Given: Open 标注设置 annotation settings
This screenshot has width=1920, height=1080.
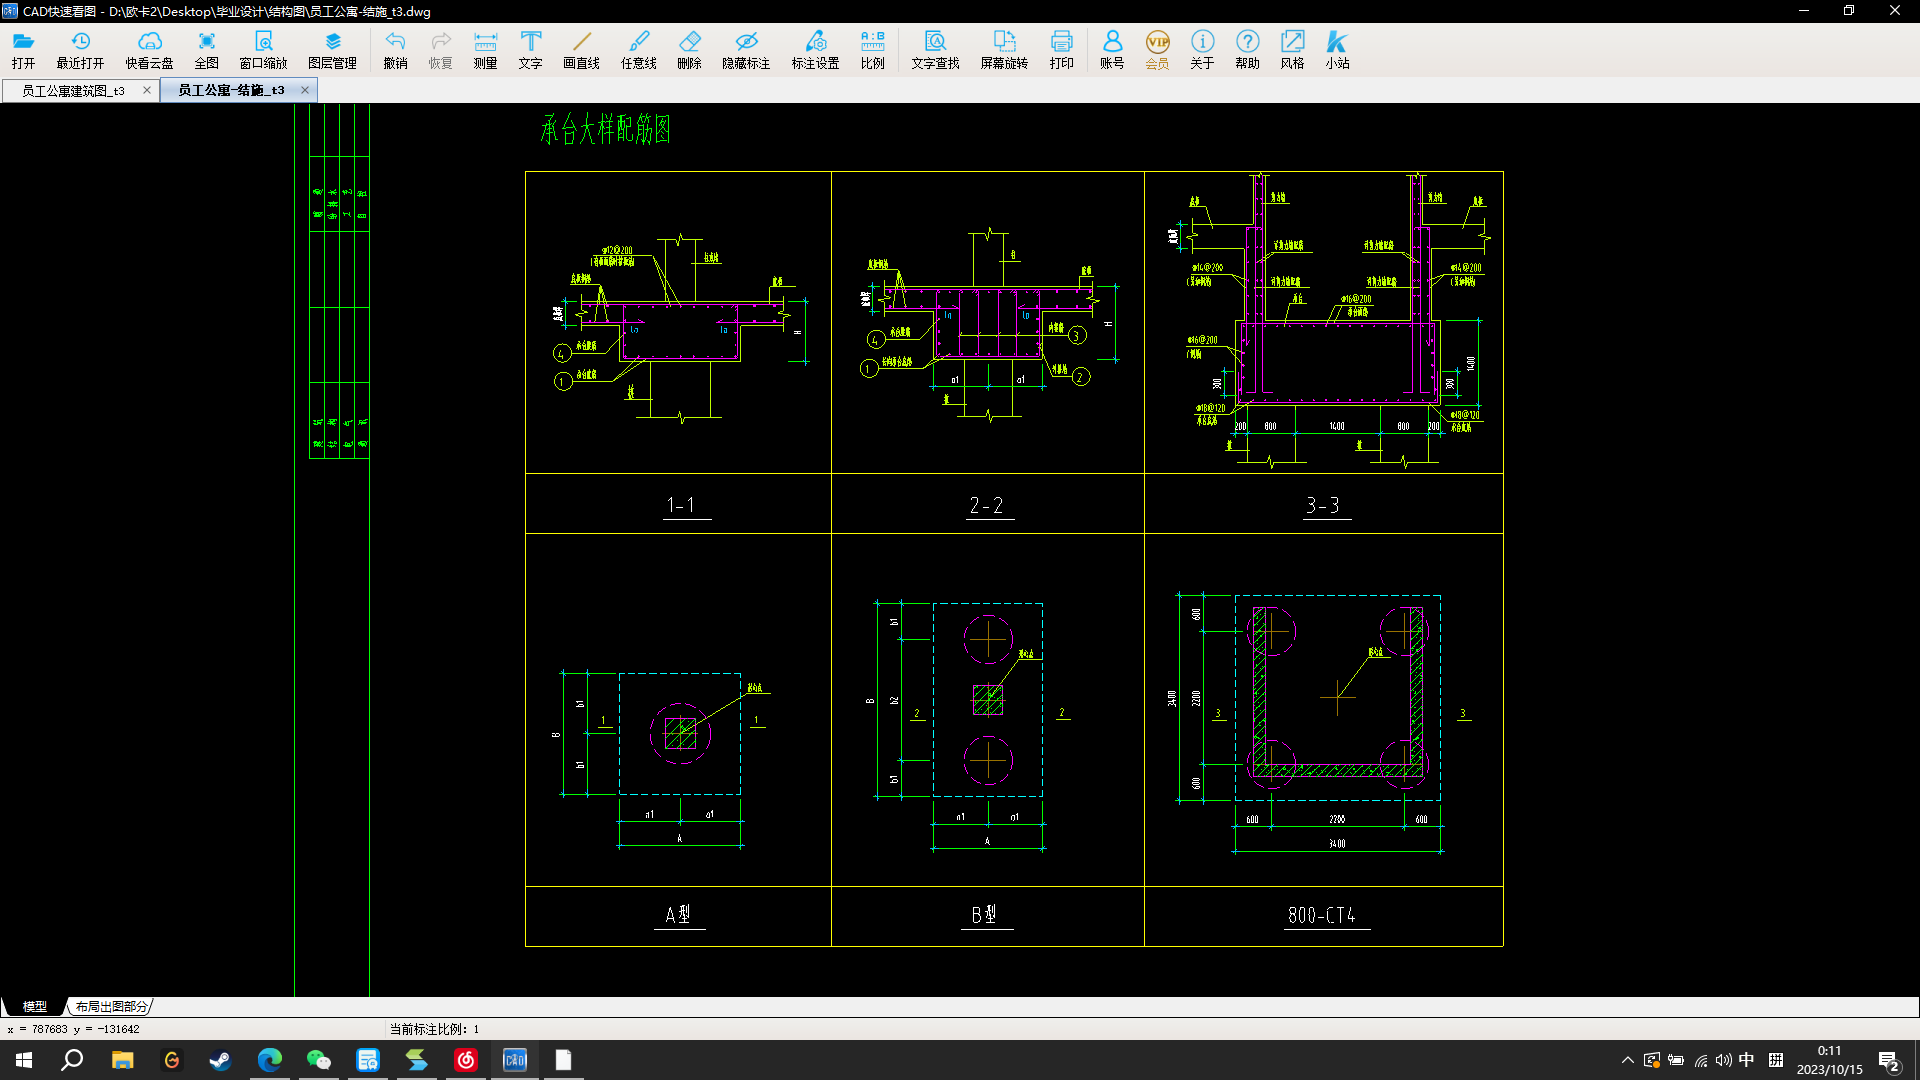Looking at the screenshot, I should pyautogui.click(x=815, y=49).
